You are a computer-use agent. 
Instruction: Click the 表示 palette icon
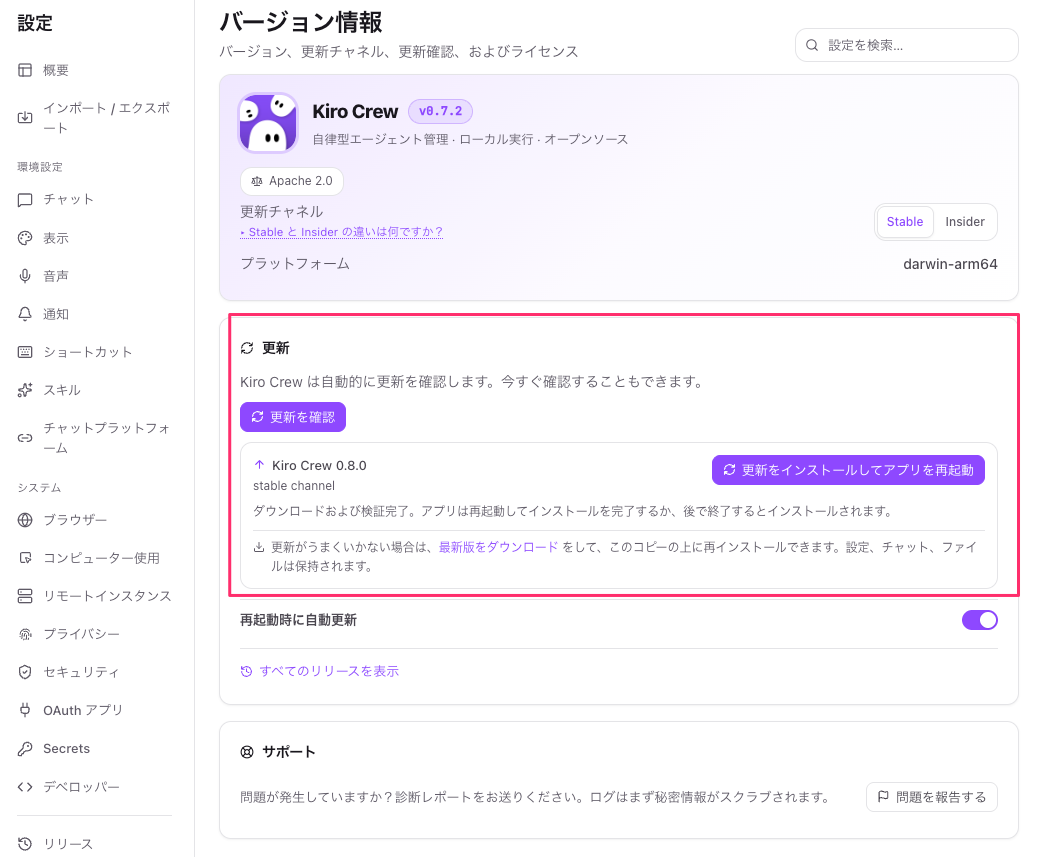tap(25, 238)
